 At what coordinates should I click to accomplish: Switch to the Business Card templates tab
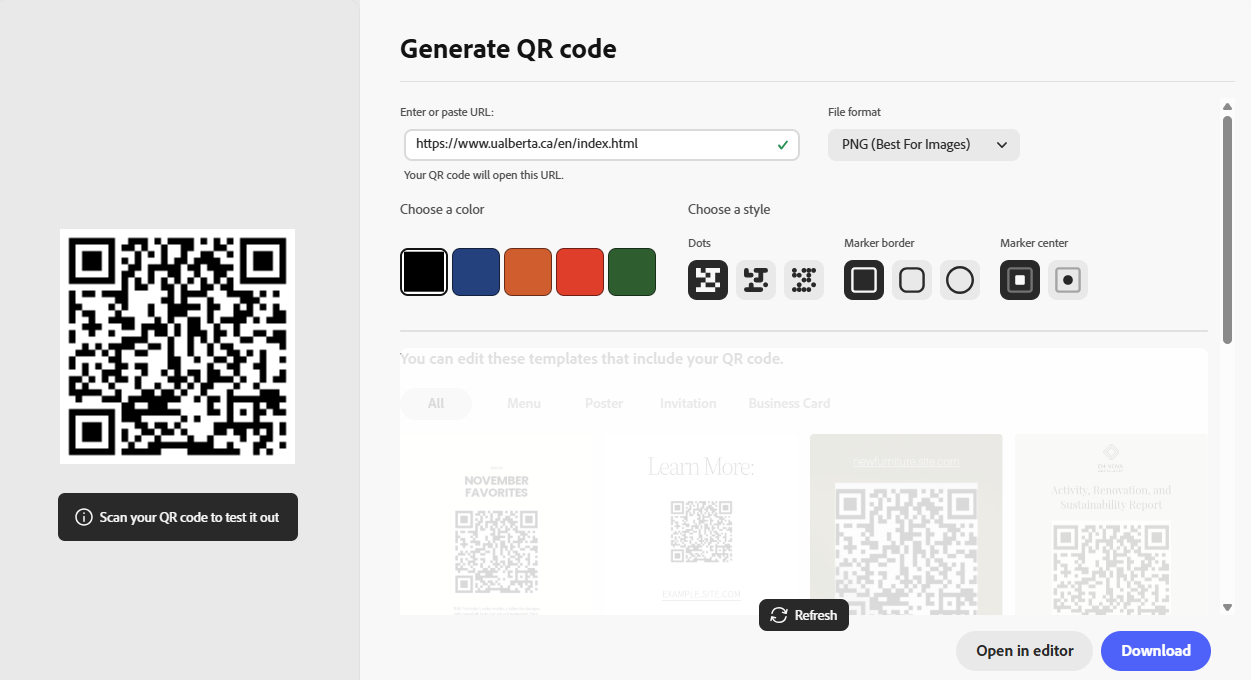point(789,403)
